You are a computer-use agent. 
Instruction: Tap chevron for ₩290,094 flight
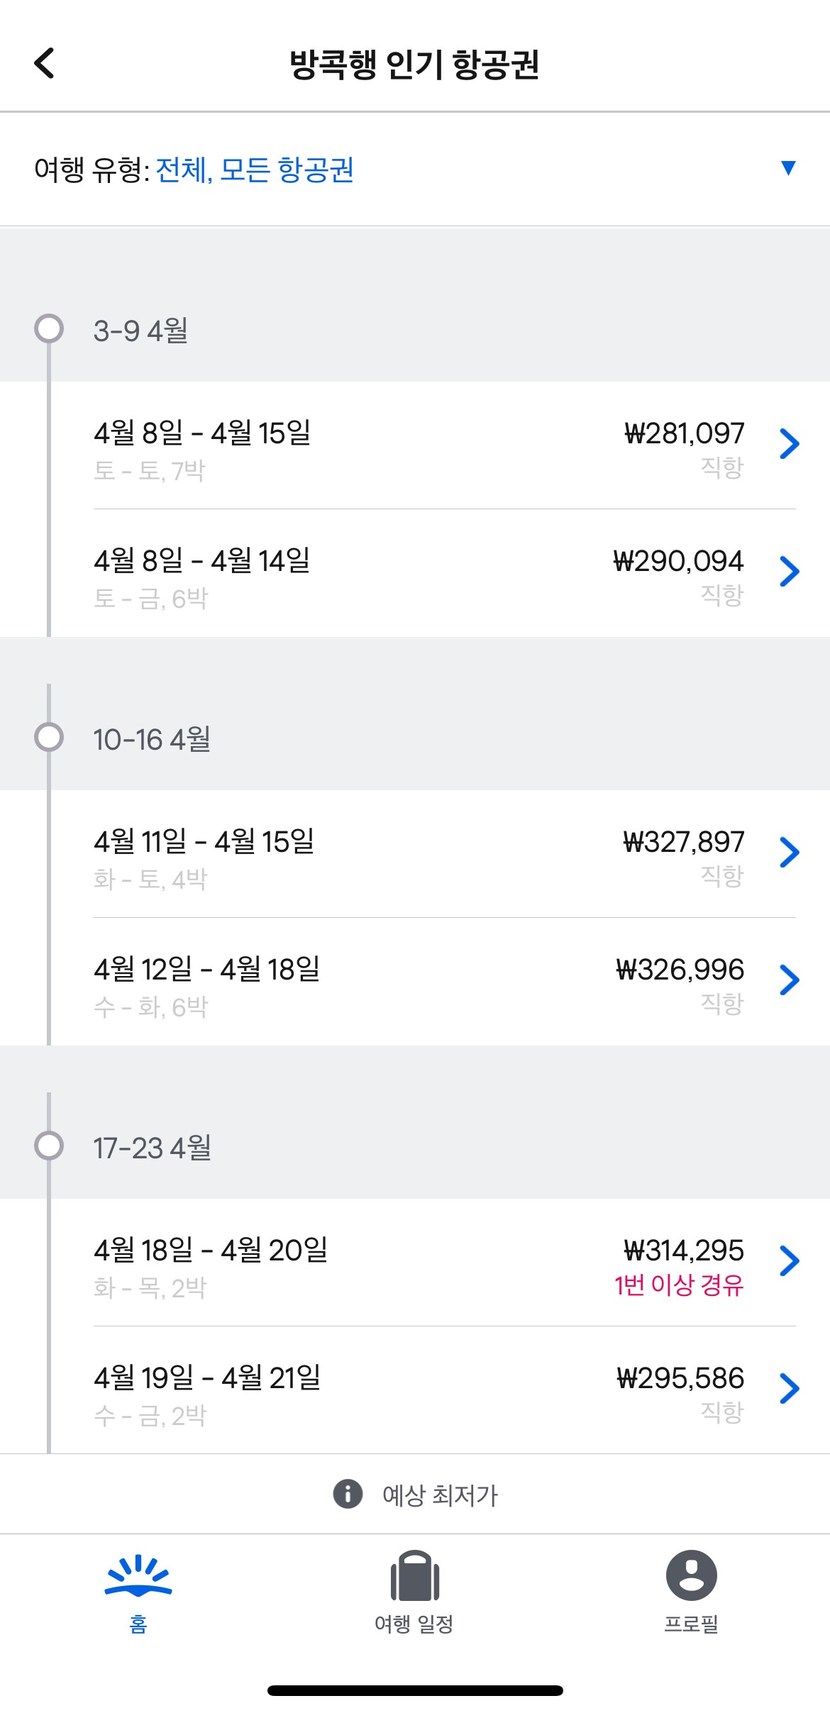pos(789,571)
